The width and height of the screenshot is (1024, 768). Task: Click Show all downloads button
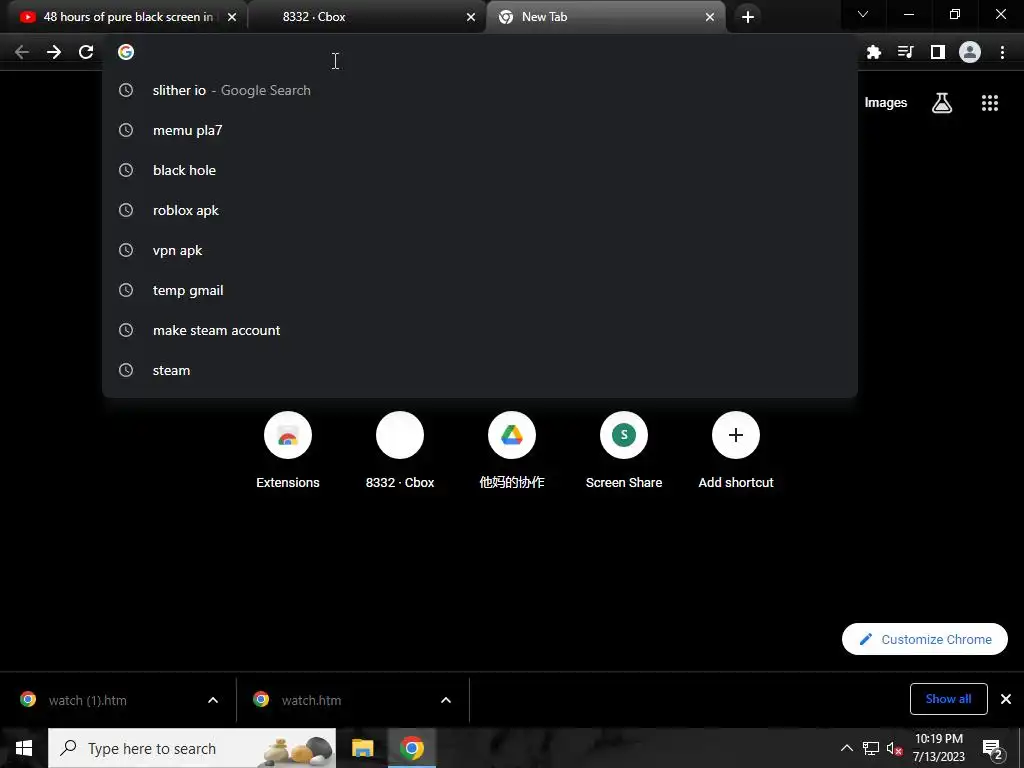click(x=948, y=699)
